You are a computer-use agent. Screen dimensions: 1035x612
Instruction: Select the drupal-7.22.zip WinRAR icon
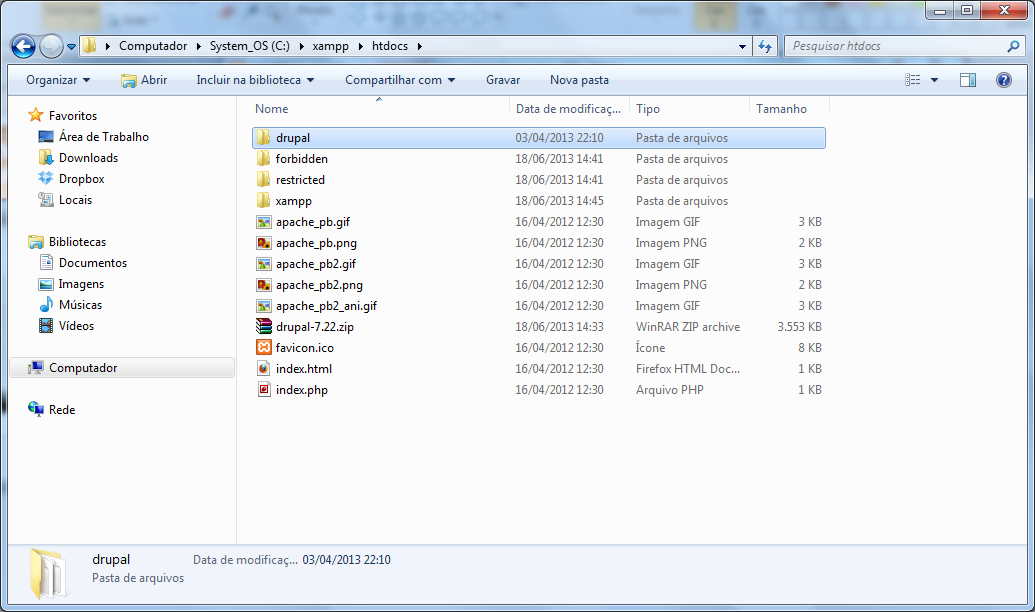[263, 327]
